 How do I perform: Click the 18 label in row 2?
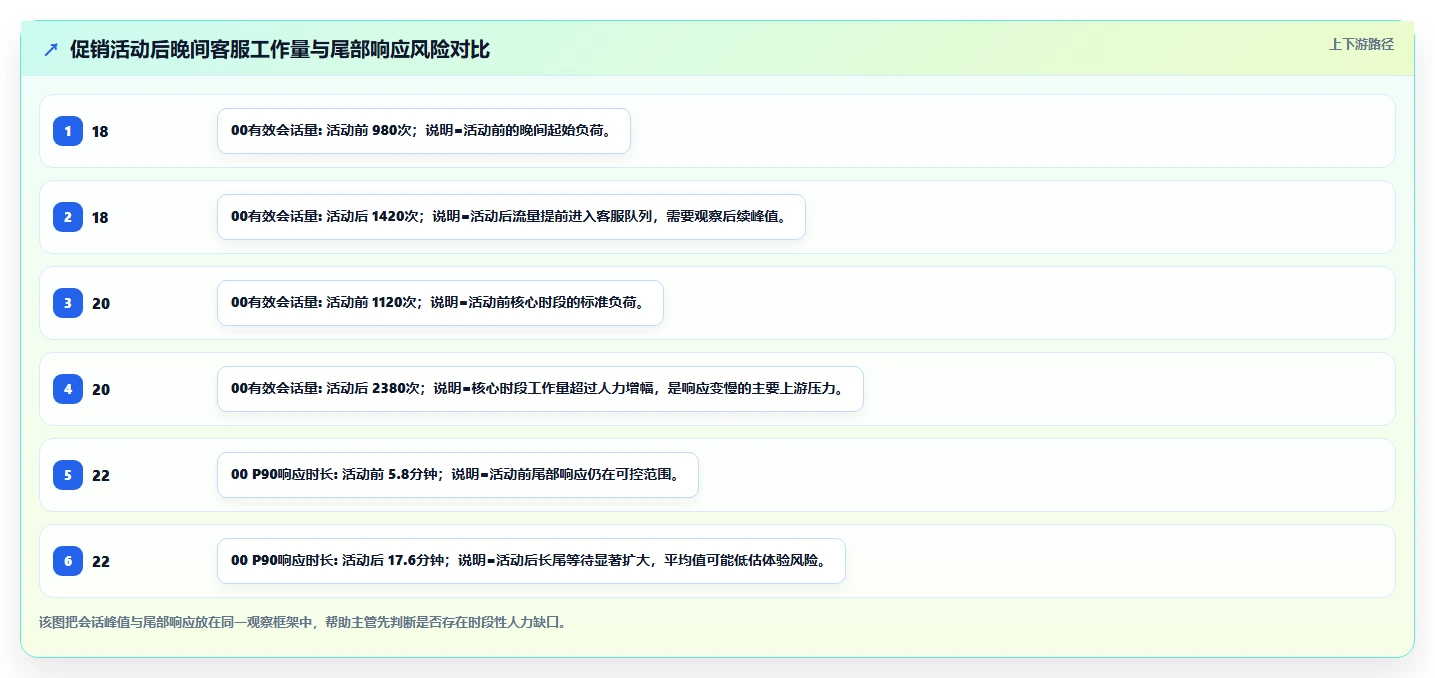coord(100,218)
